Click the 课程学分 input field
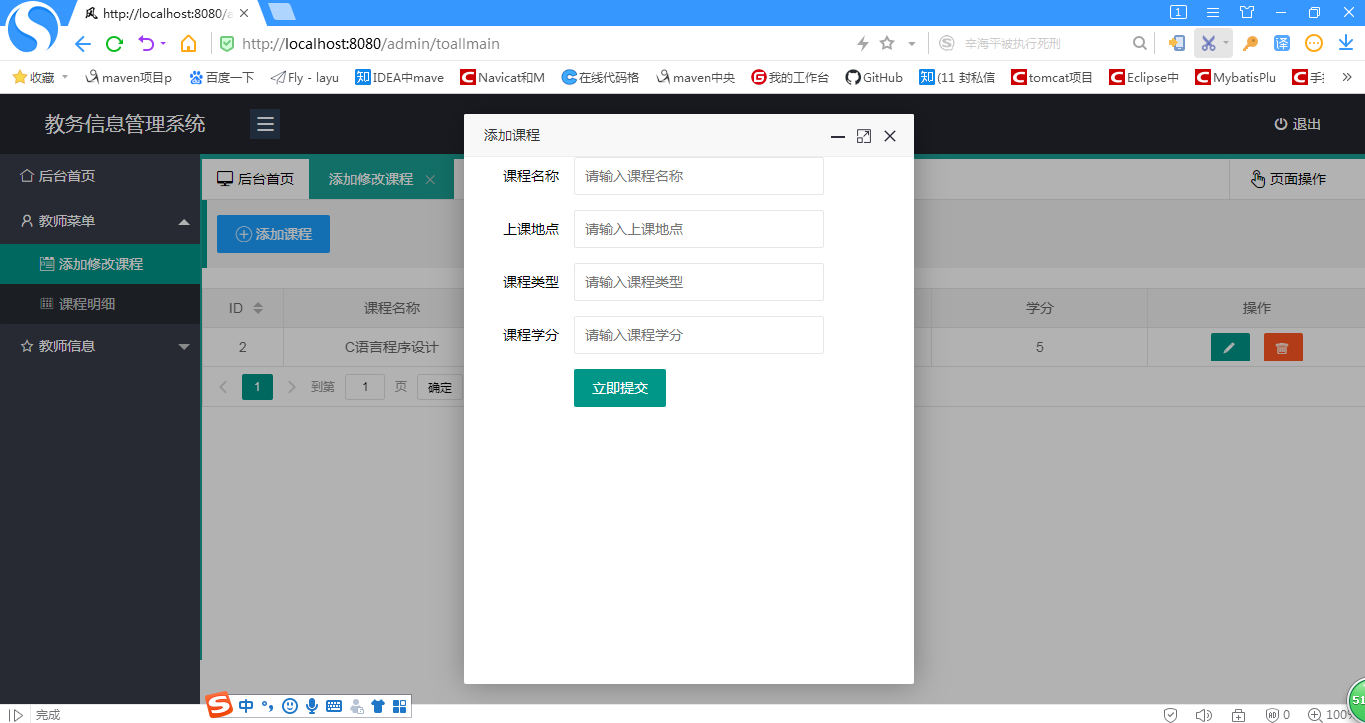The height and width of the screenshot is (723, 1365). pyautogui.click(x=699, y=335)
